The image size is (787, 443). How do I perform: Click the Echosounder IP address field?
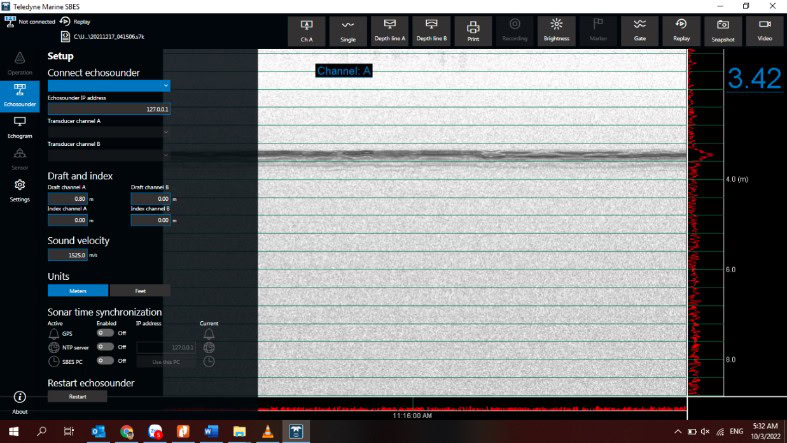pyautogui.click(x=109, y=109)
